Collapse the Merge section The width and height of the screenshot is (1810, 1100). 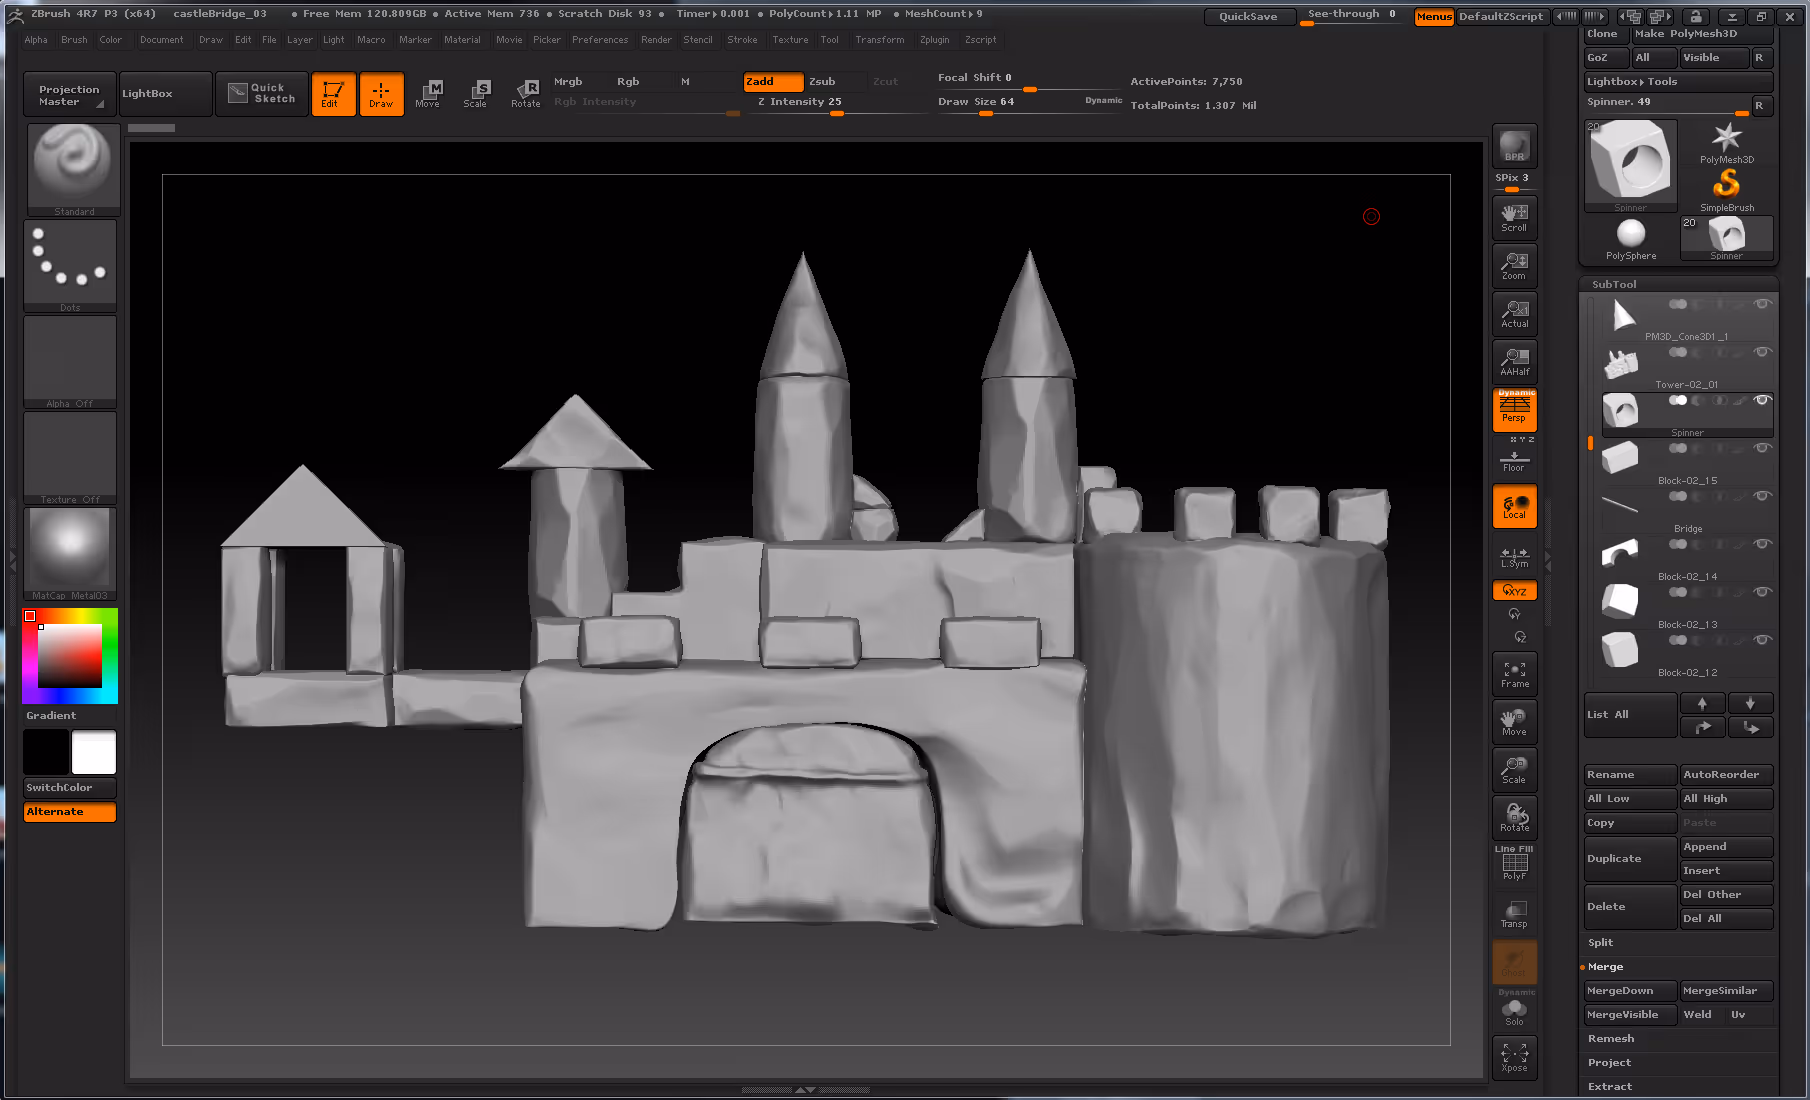click(1605, 967)
